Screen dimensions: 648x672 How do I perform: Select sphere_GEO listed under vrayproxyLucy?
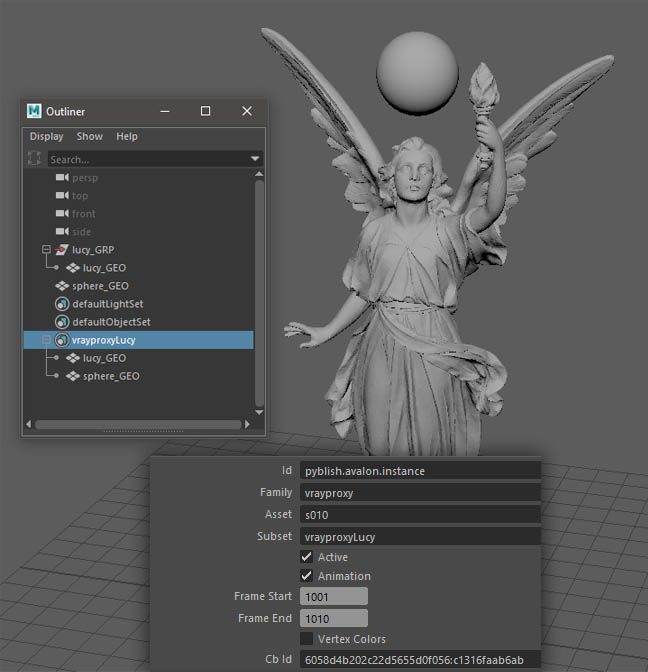tap(138, 376)
